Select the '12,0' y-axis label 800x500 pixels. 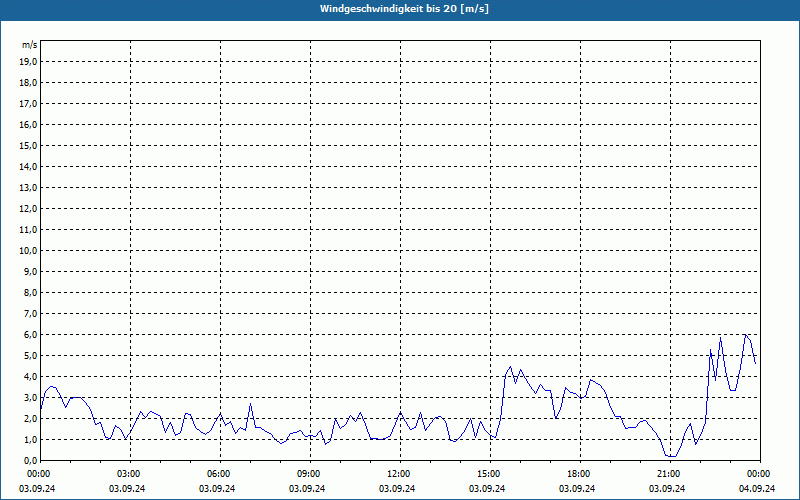[x=28, y=209]
